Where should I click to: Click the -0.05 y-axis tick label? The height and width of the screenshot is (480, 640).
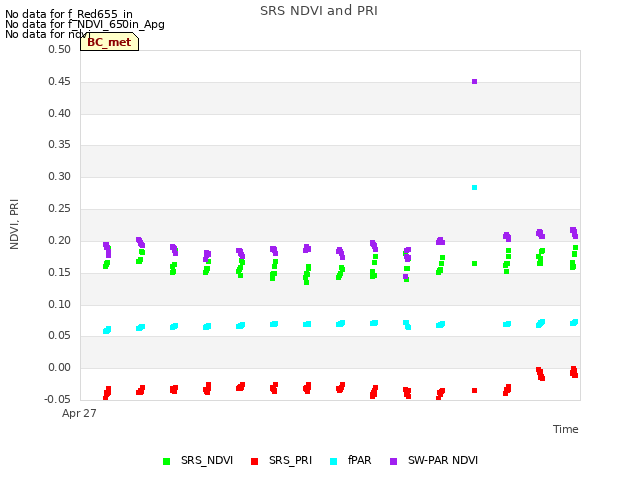57,399
